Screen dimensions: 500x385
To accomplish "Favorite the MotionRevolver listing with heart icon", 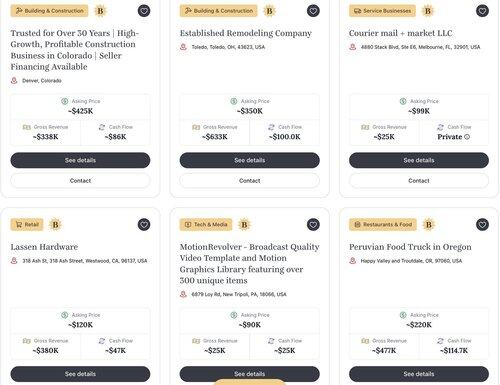I will (x=313, y=224).
